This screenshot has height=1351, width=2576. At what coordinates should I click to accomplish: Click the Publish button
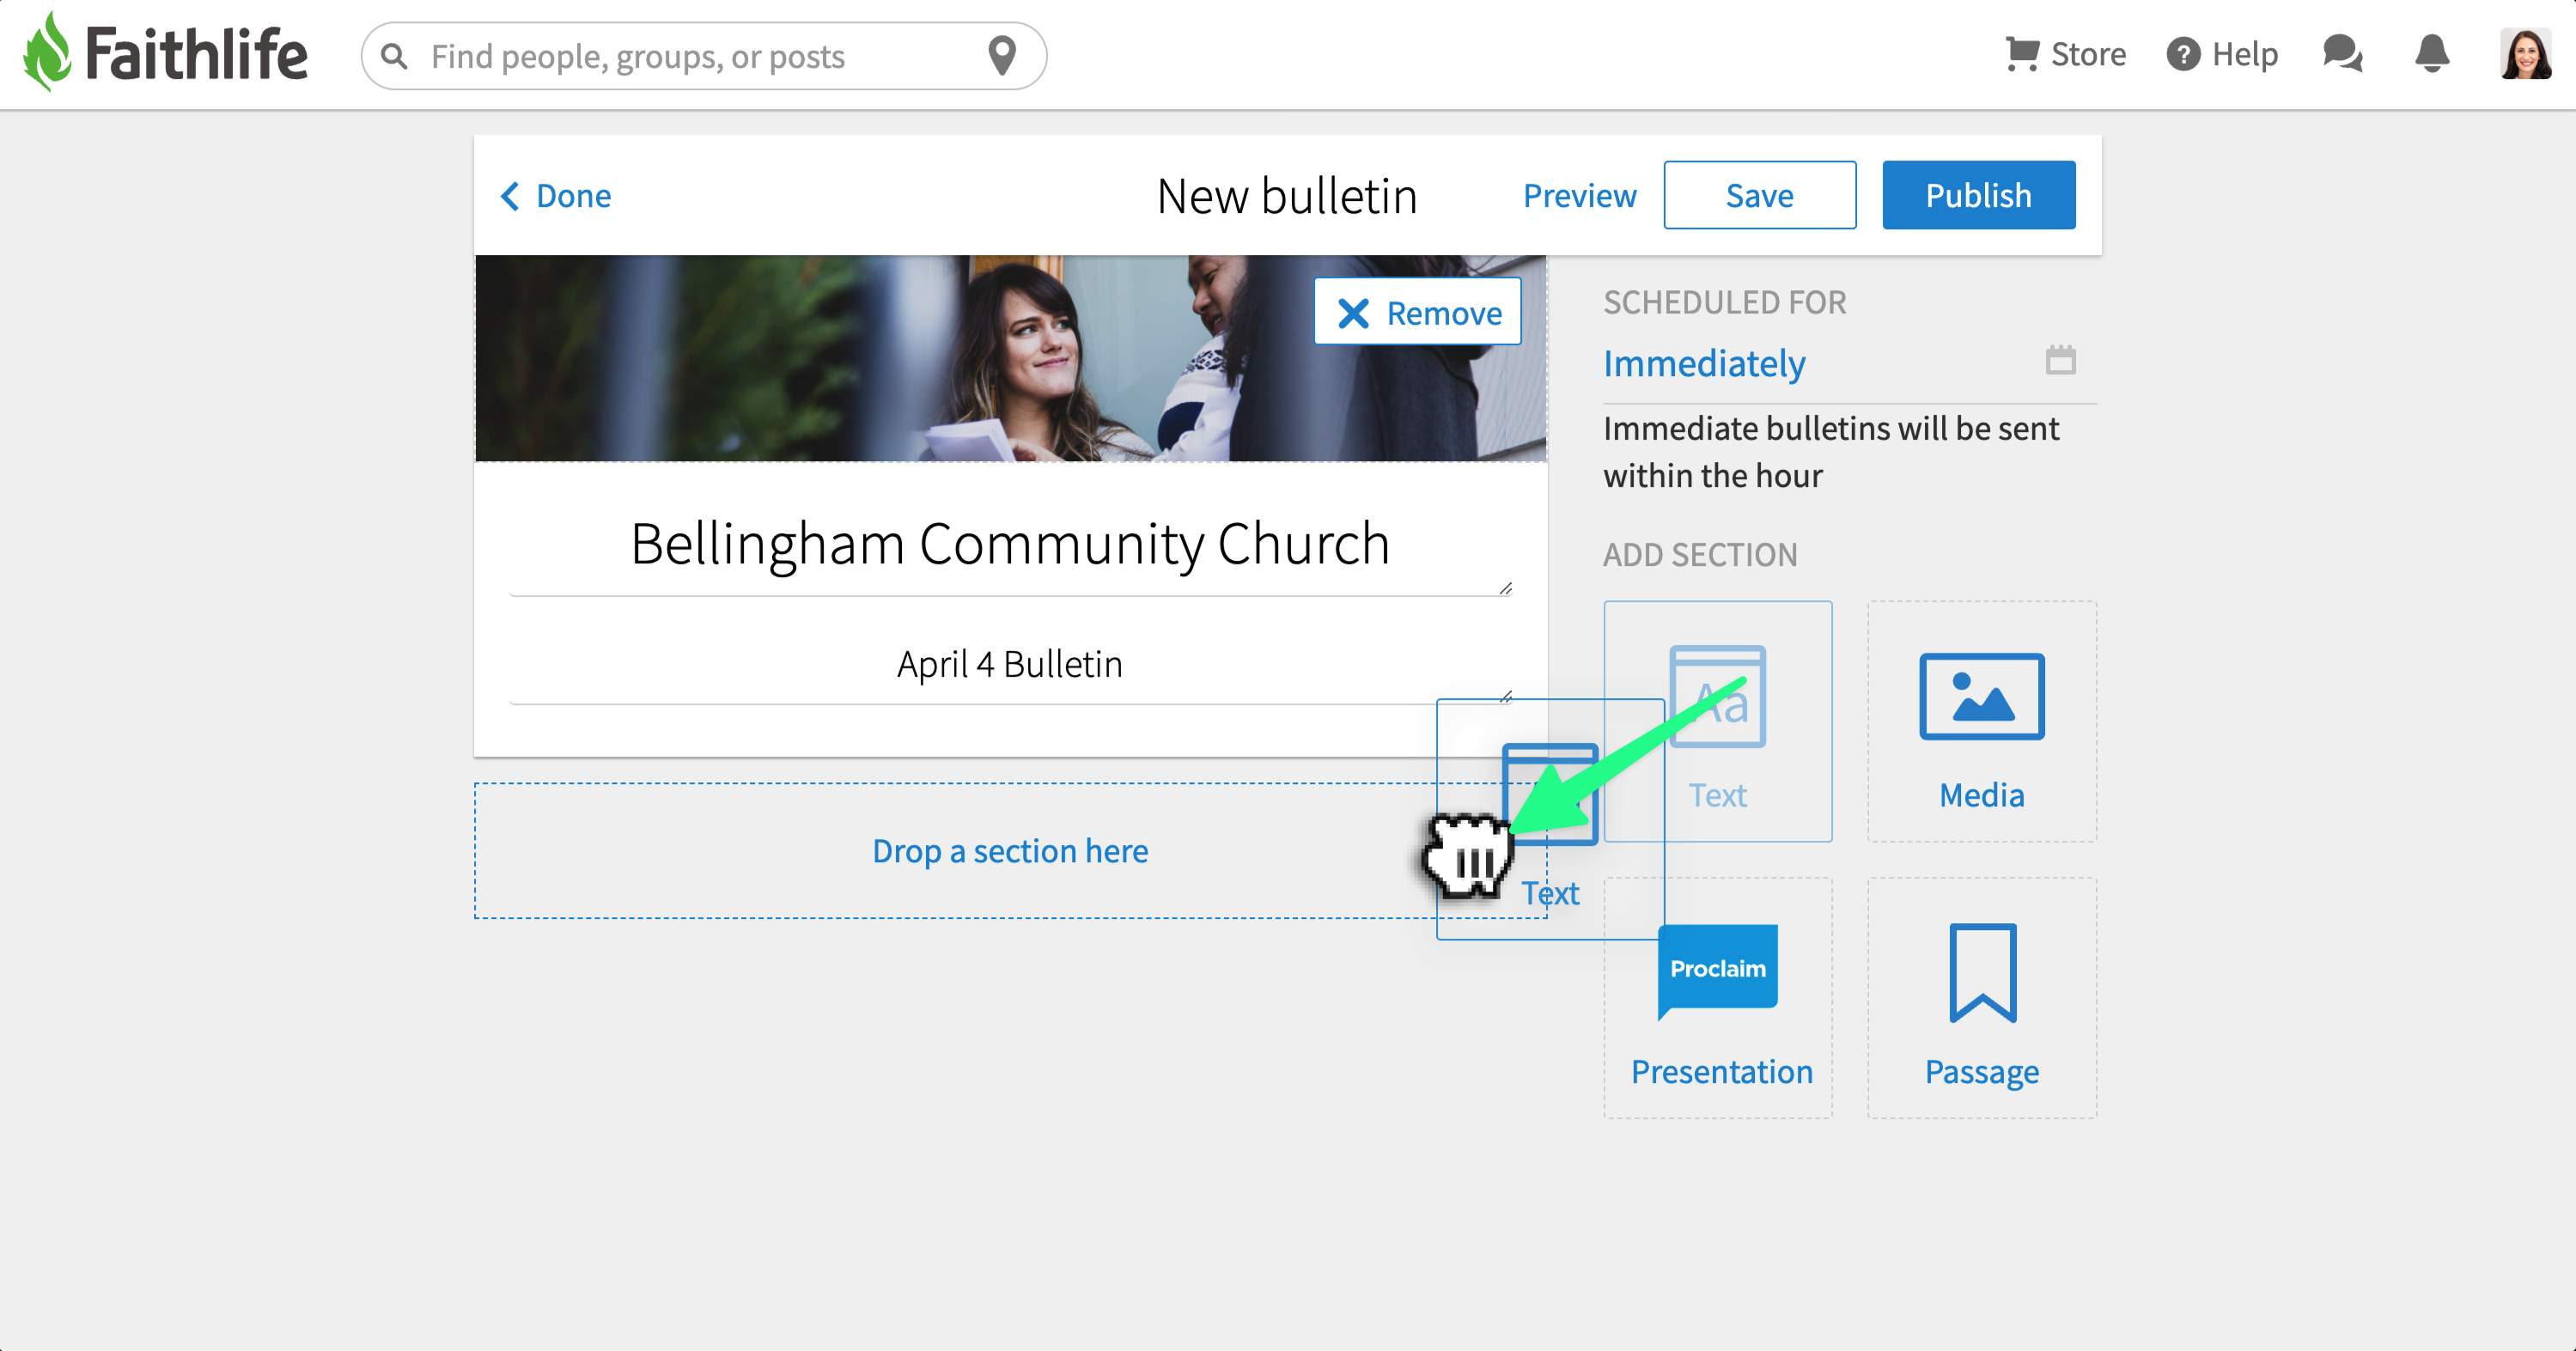coord(1977,195)
